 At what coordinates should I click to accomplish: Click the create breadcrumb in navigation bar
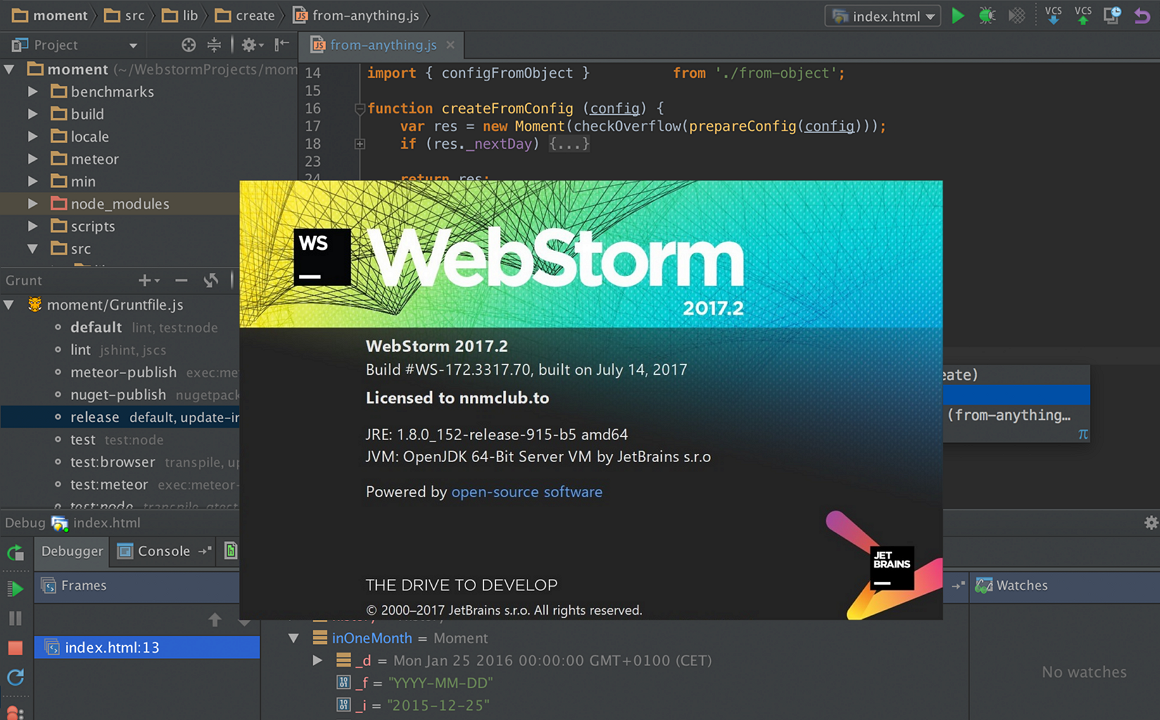(245, 16)
